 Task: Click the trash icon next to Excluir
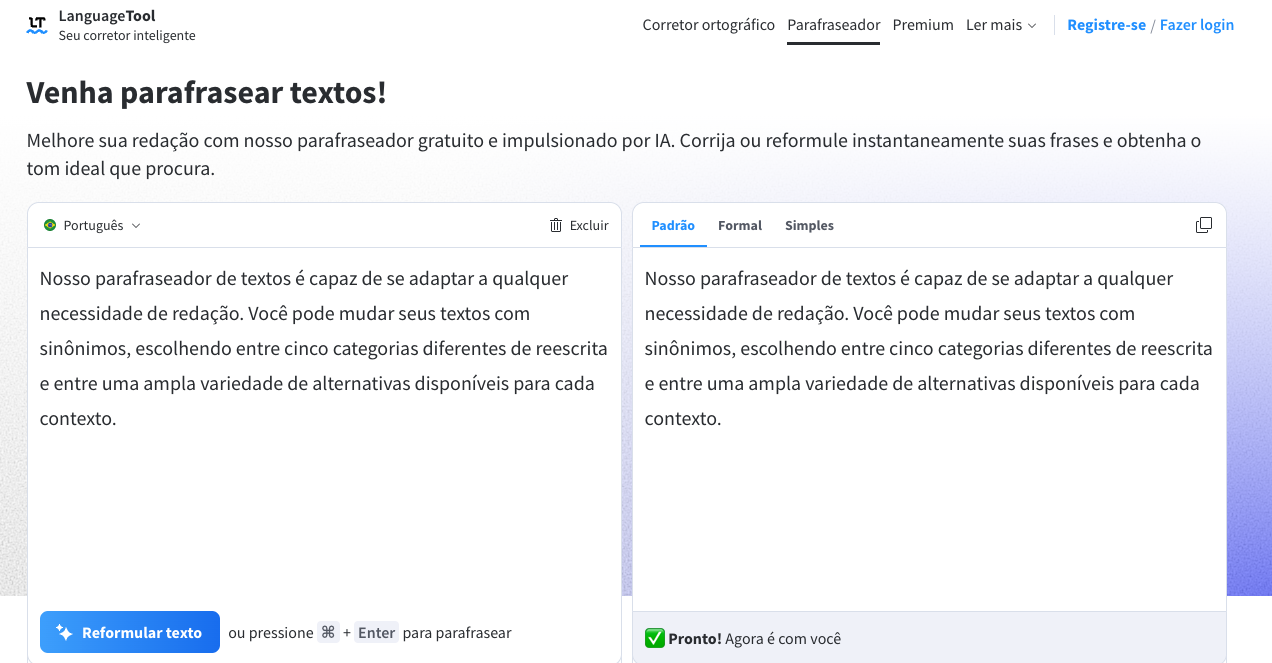coord(556,225)
